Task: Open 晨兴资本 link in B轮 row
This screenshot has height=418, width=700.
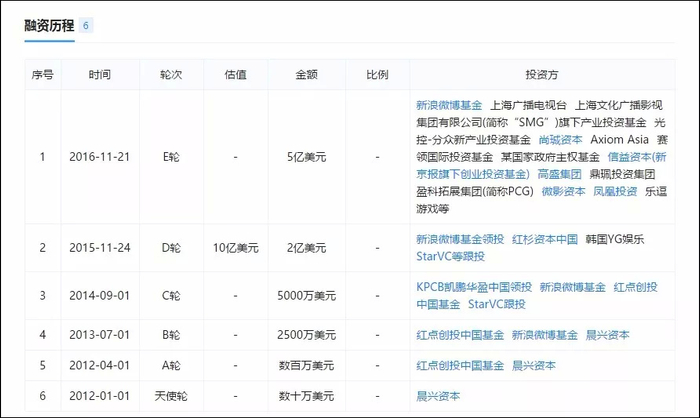Action: 608,335
